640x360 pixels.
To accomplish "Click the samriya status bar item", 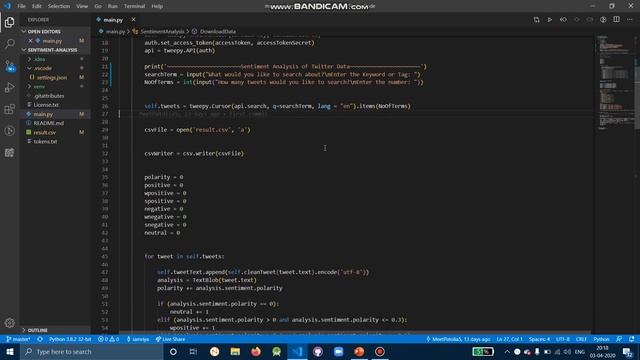I will [x=138, y=339].
